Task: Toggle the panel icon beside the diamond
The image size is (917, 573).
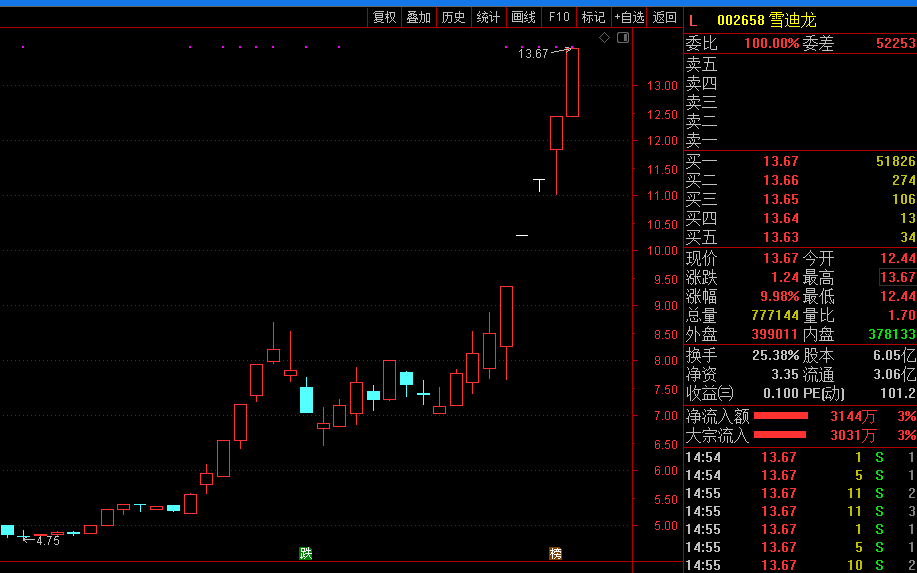Action: pos(623,38)
